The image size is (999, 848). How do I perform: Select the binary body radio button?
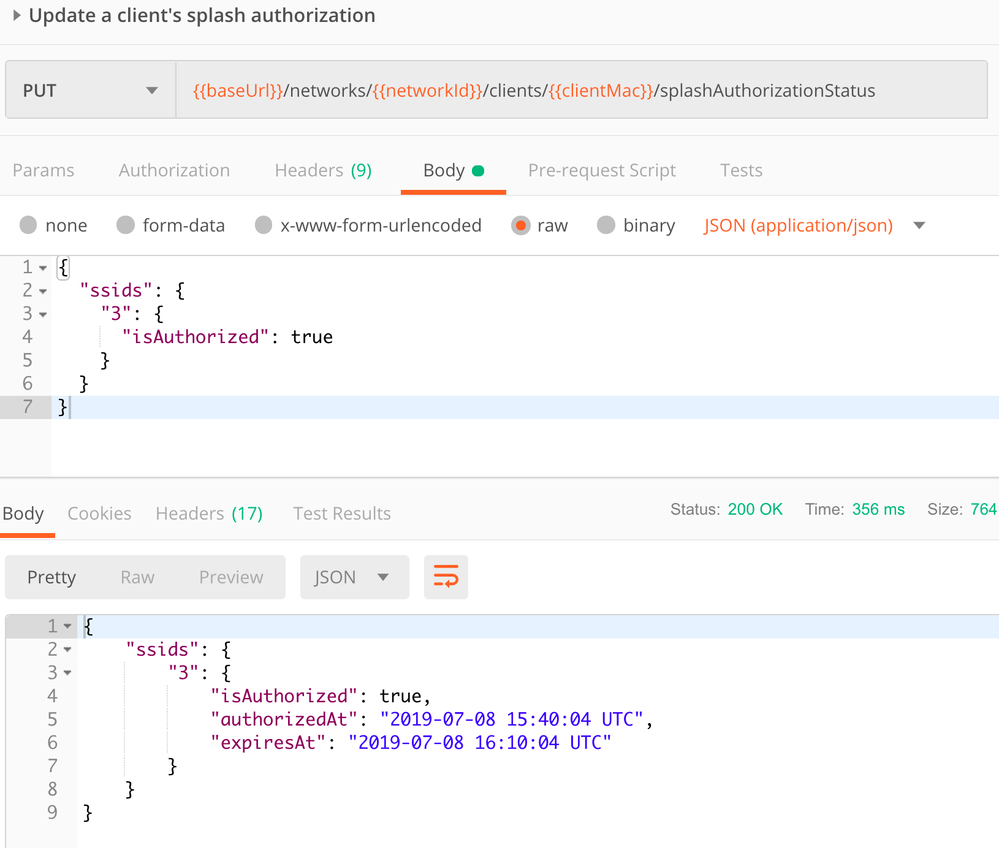(x=606, y=225)
